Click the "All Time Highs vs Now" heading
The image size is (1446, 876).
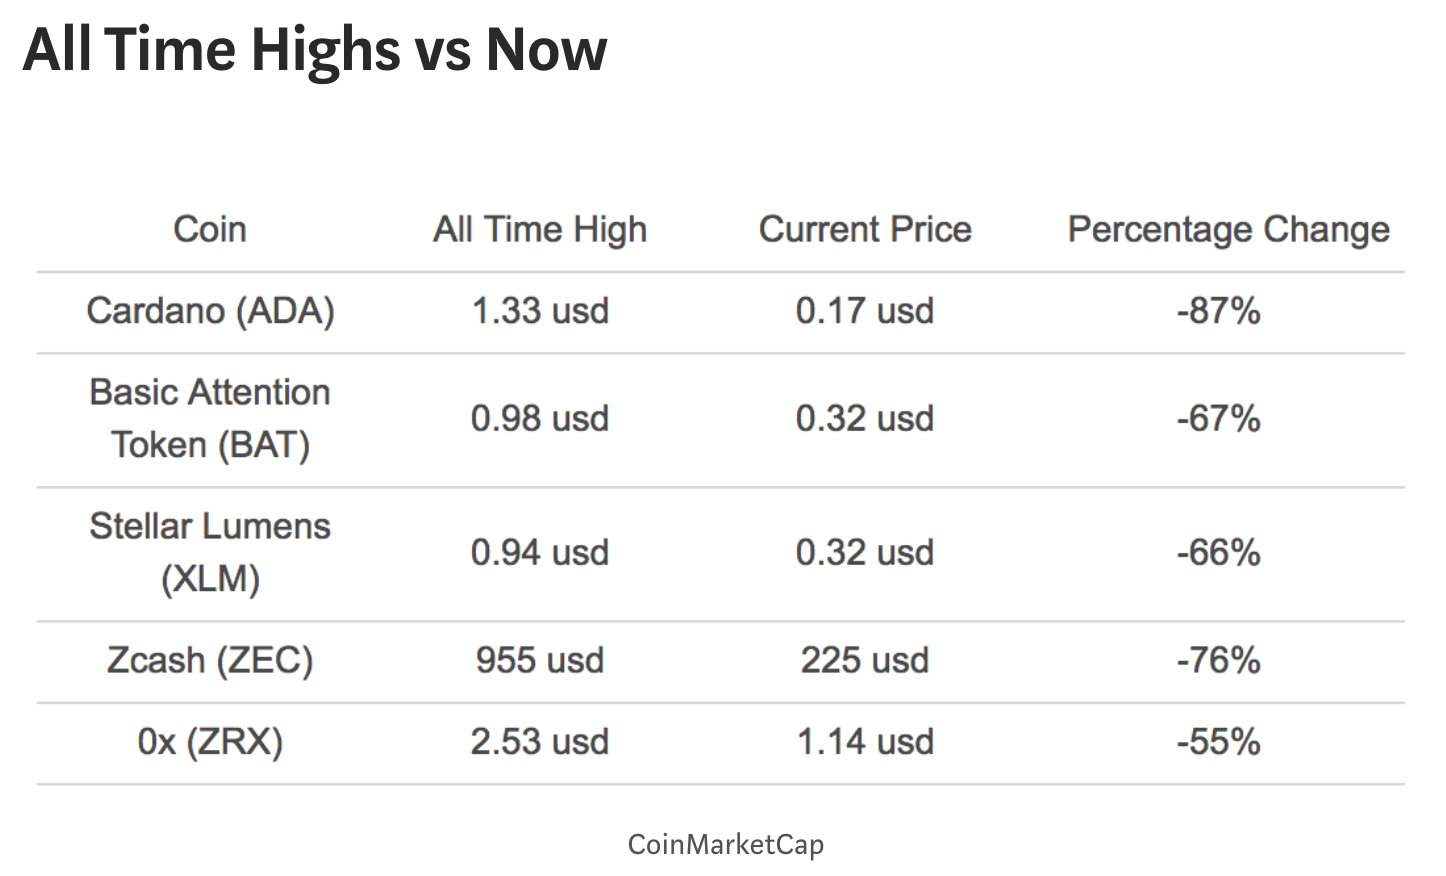[x=314, y=50]
